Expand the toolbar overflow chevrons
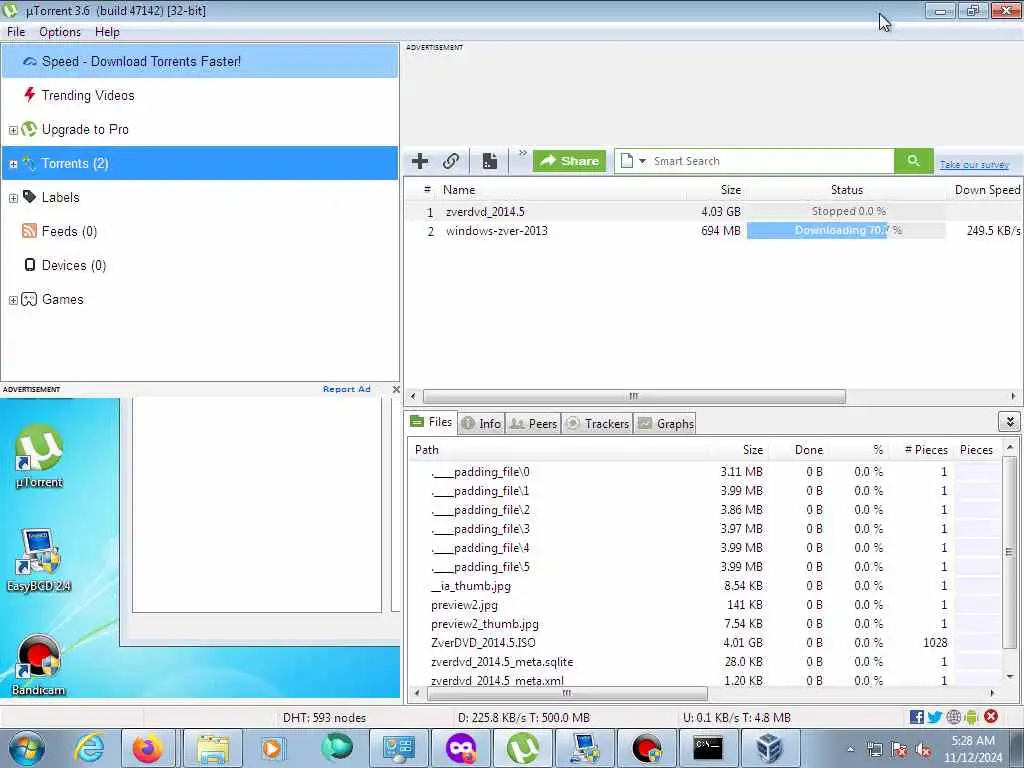The width and height of the screenshot is (1024, 768). (522, 153)
